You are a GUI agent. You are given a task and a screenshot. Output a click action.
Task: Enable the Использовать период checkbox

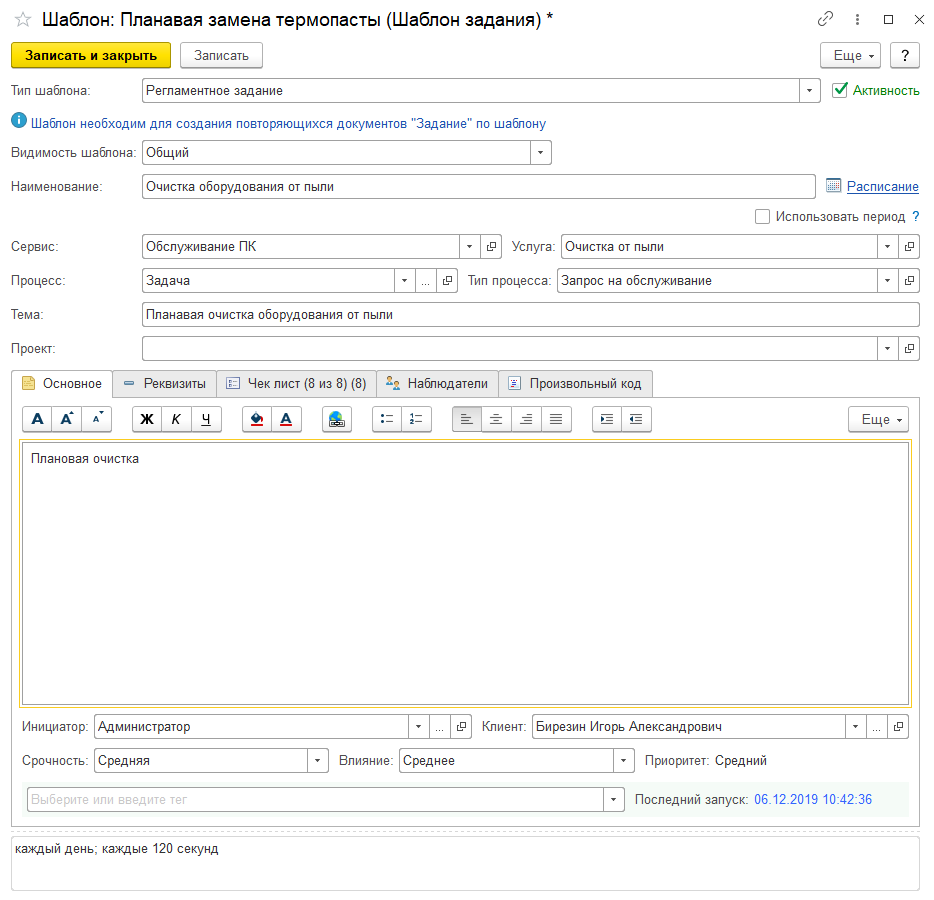[763, 216]
